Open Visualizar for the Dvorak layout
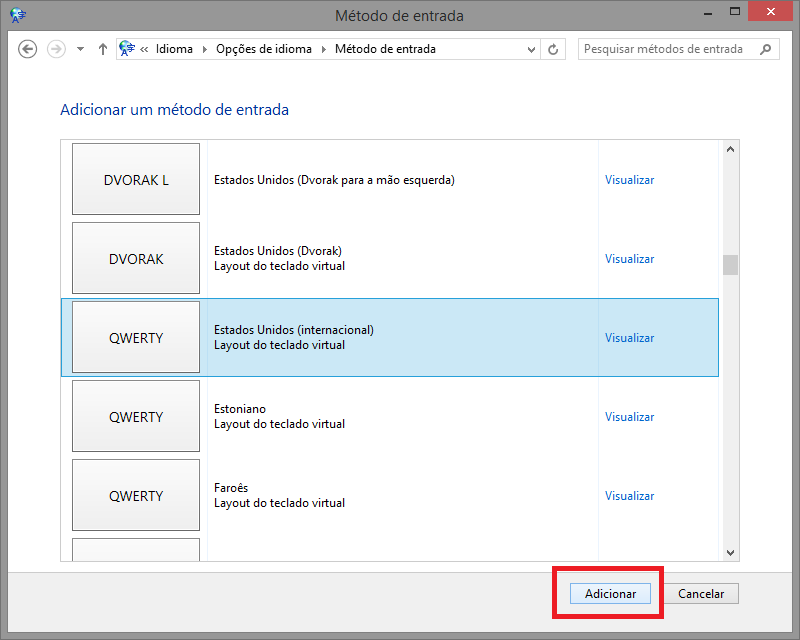The width and height of the screenshot is (800, 640). 629,258
